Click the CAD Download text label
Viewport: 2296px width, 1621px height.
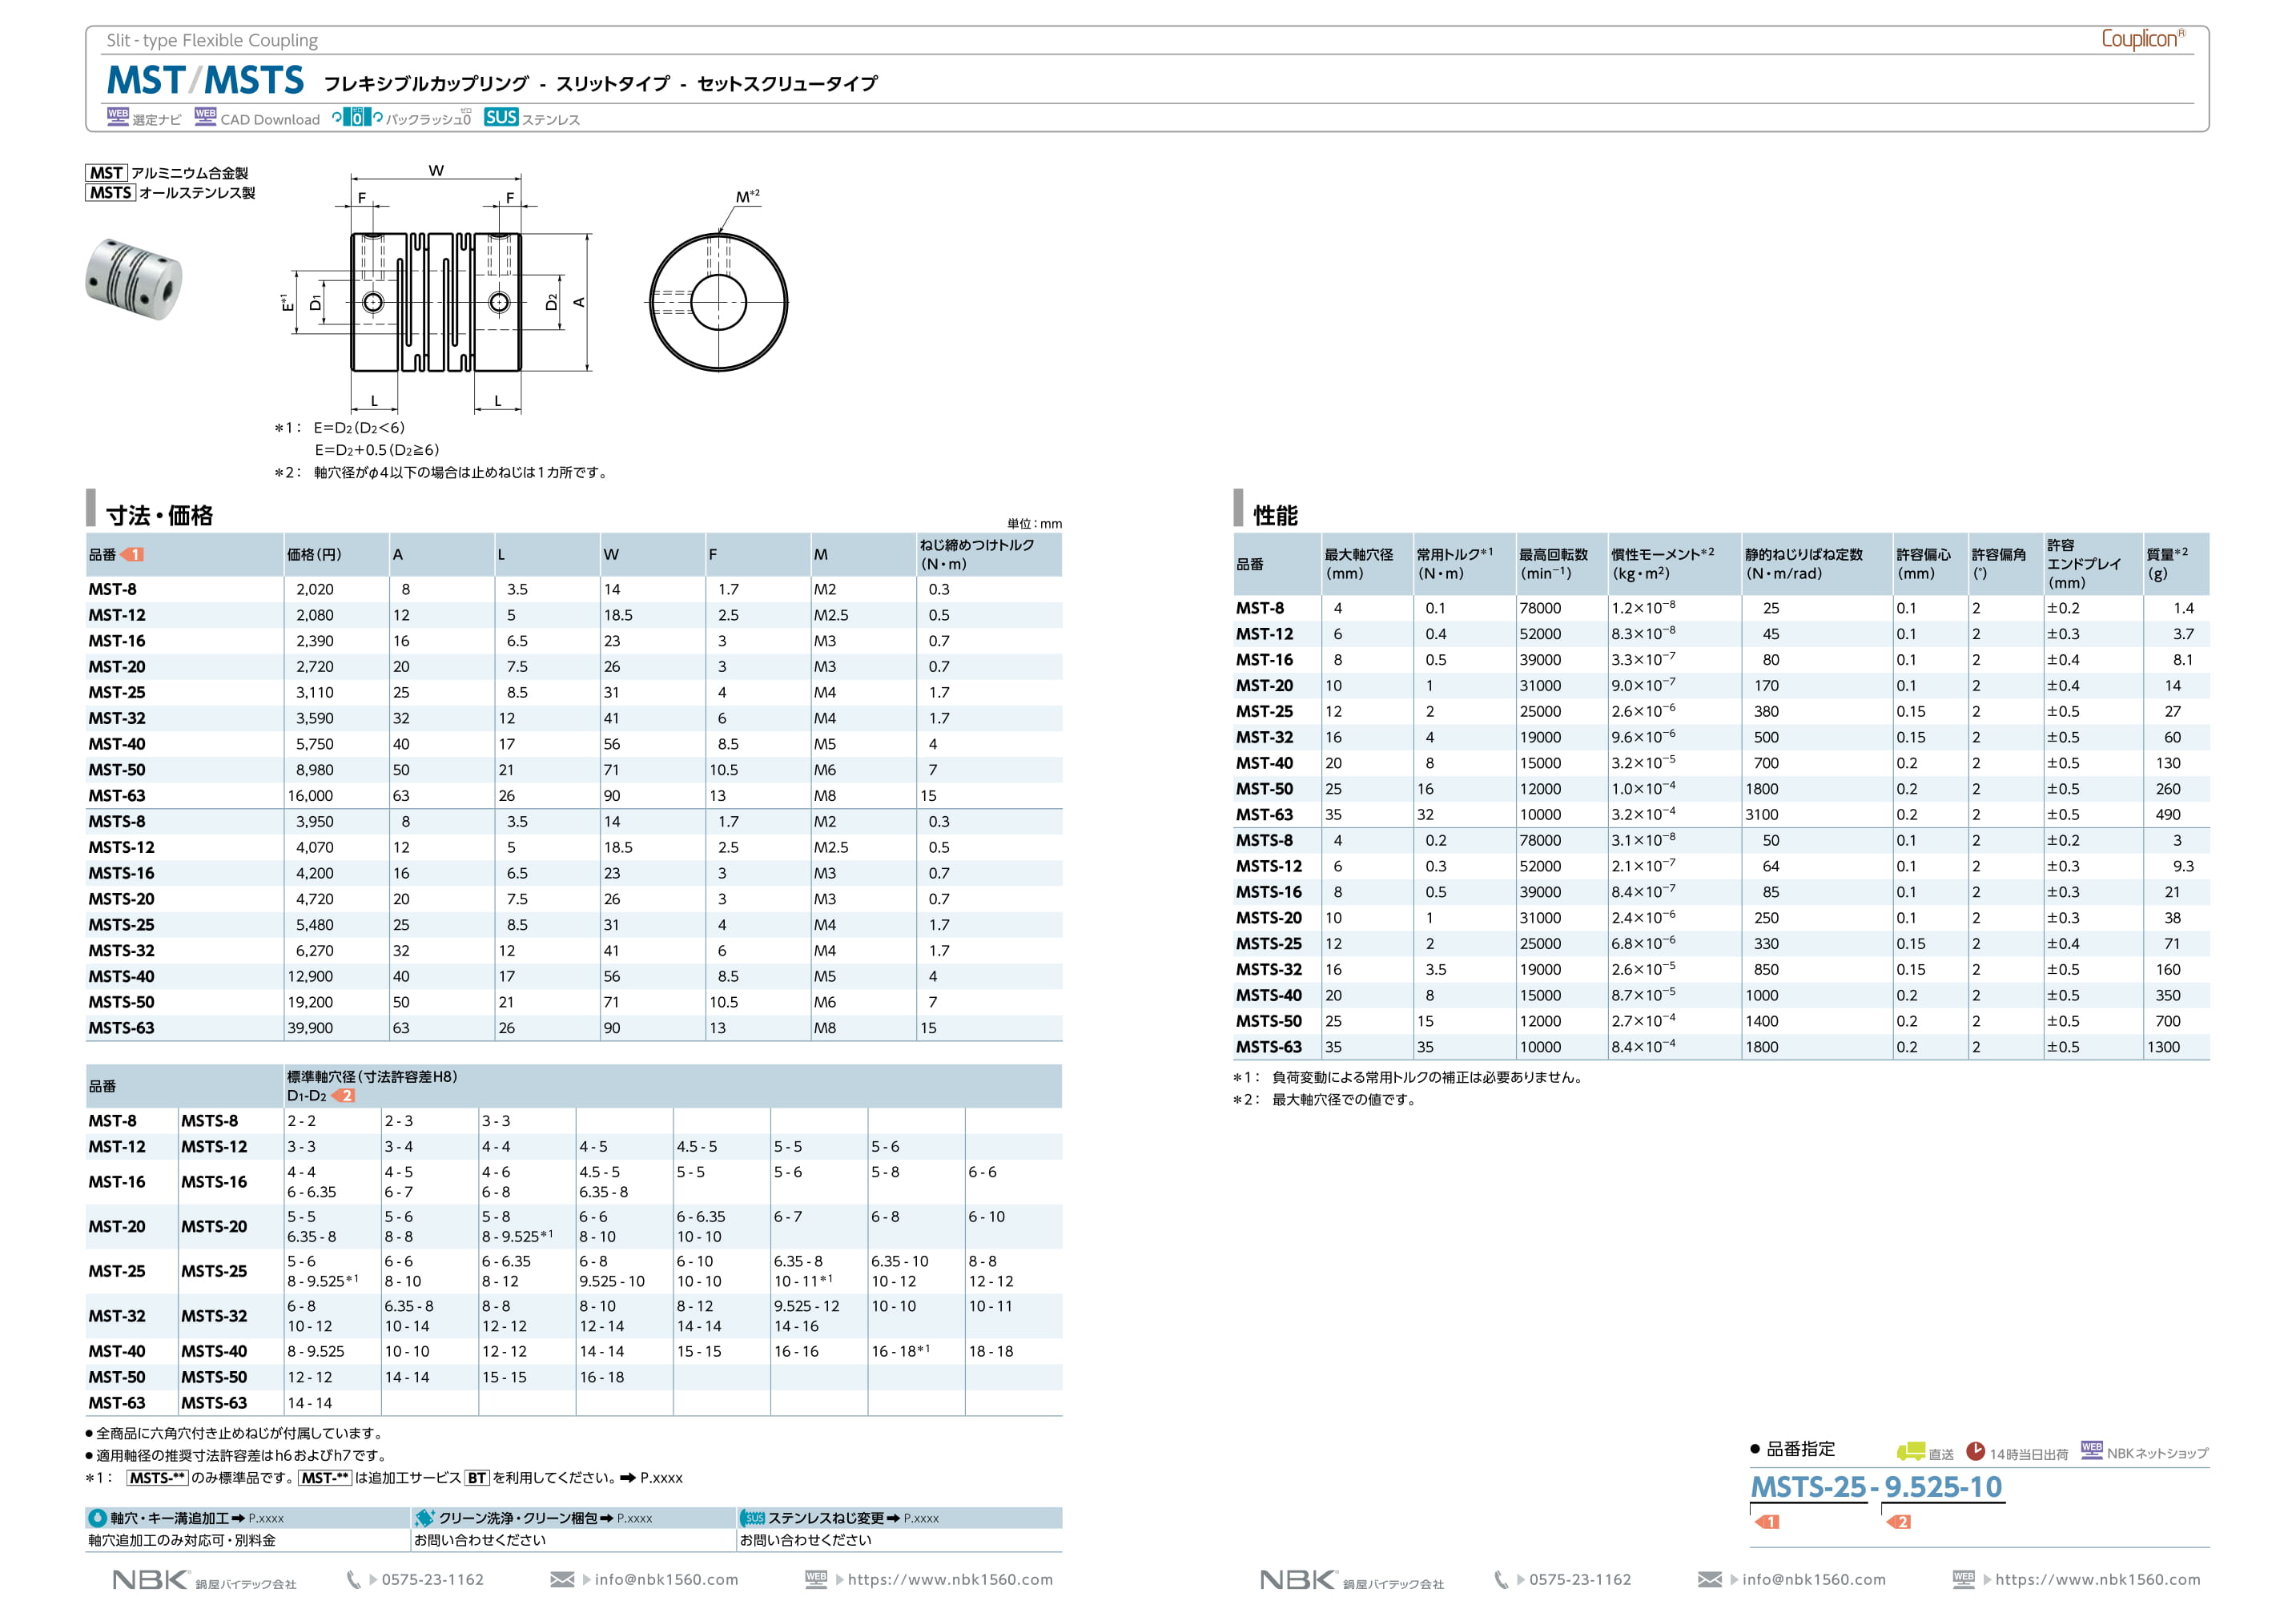(270, 119)
